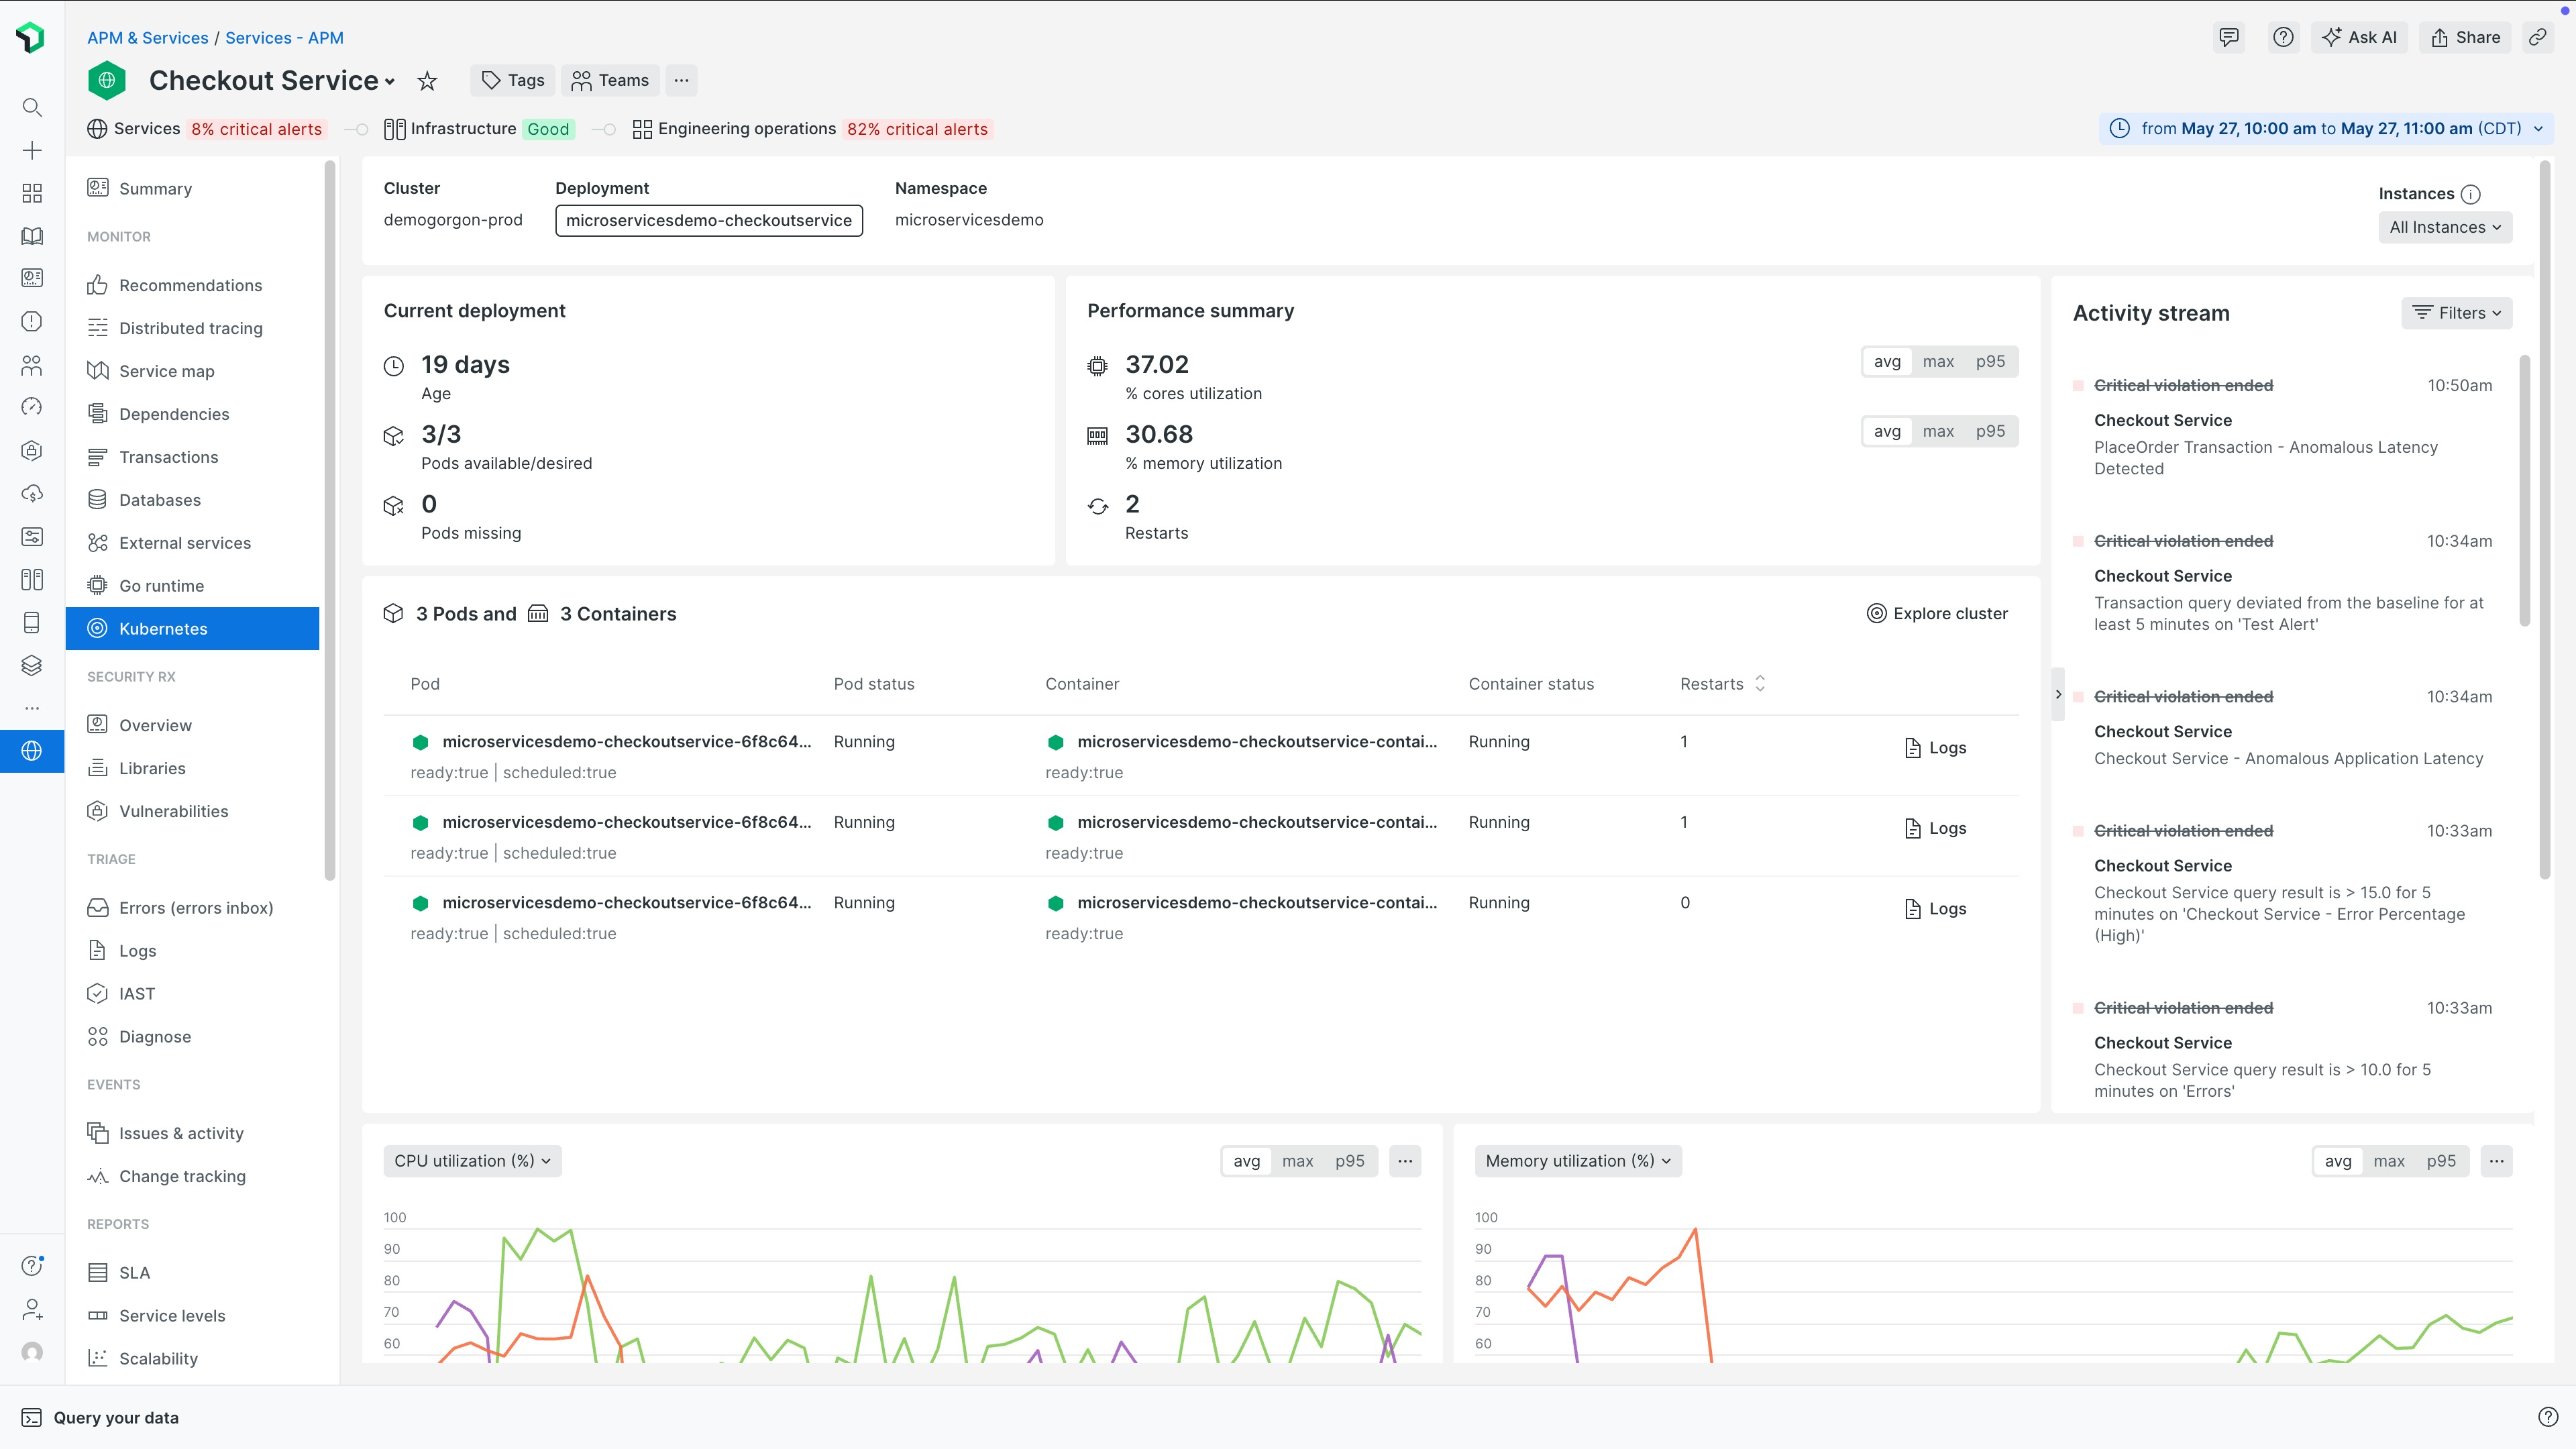
Task: Star the Checkout Service as a favorite
Action: tap(427, 80)
